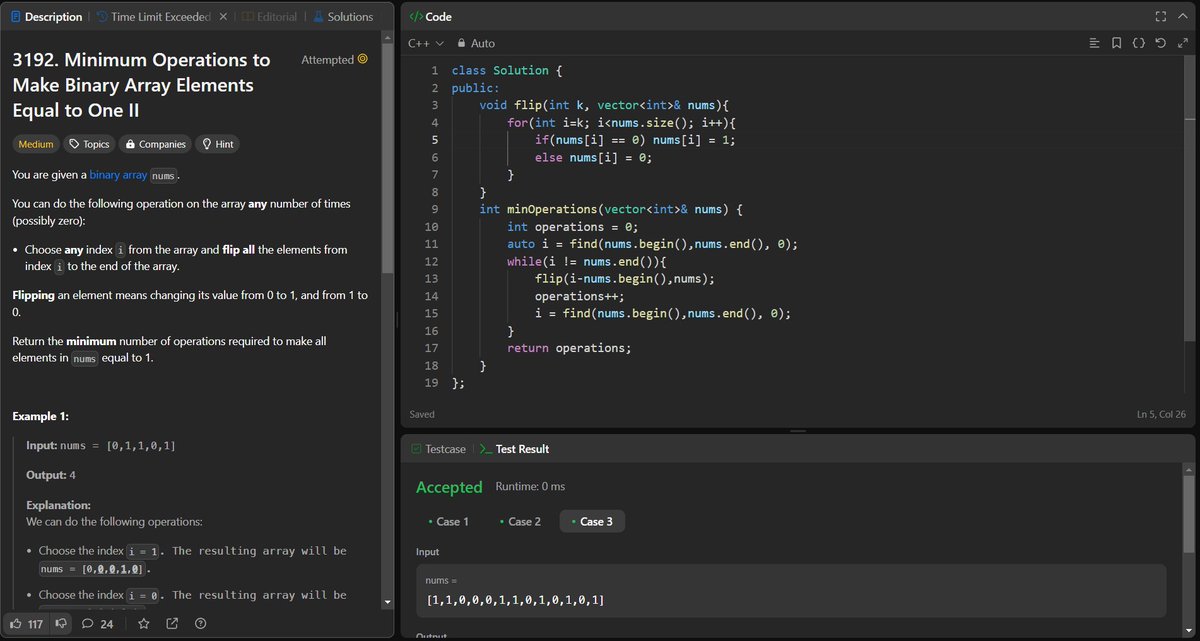Image resolution: width=1200 pixels, height=641 pixels.
Task: Click the Saved status text
Action: point(422,414)
